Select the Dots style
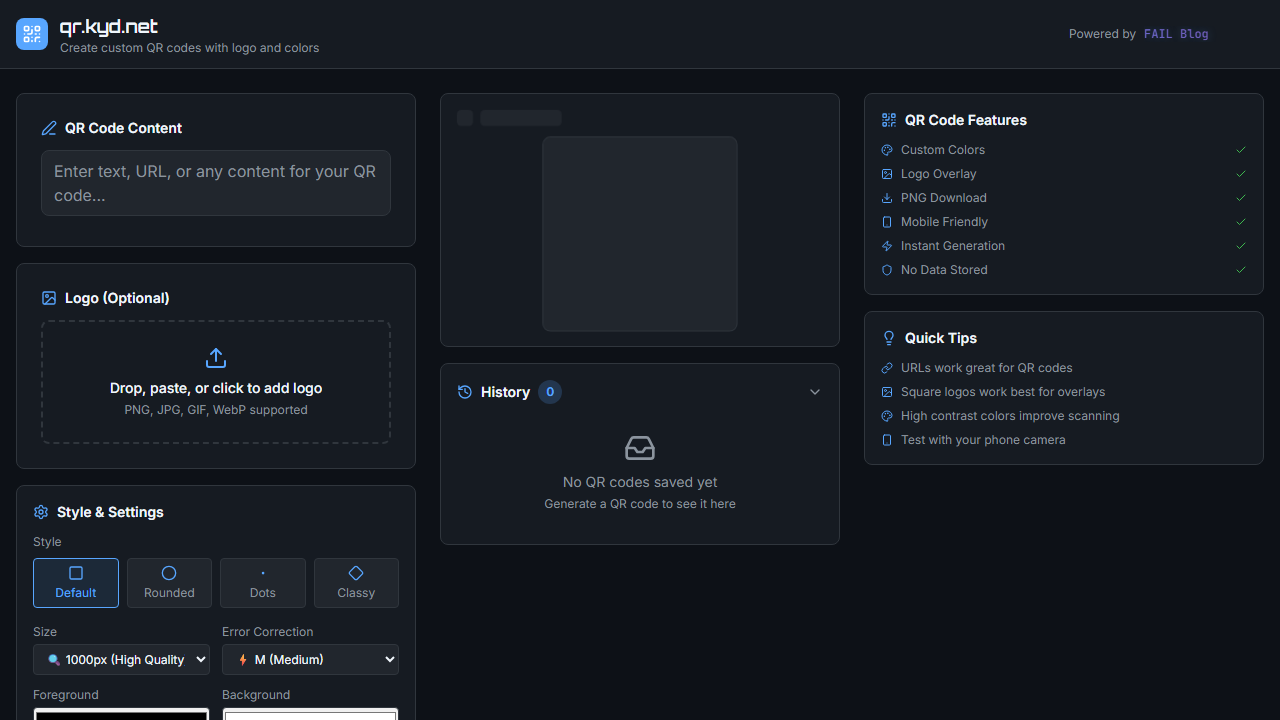Viewport: 1280px width, 720px height. pyautogui.click(x=262, y=583)
